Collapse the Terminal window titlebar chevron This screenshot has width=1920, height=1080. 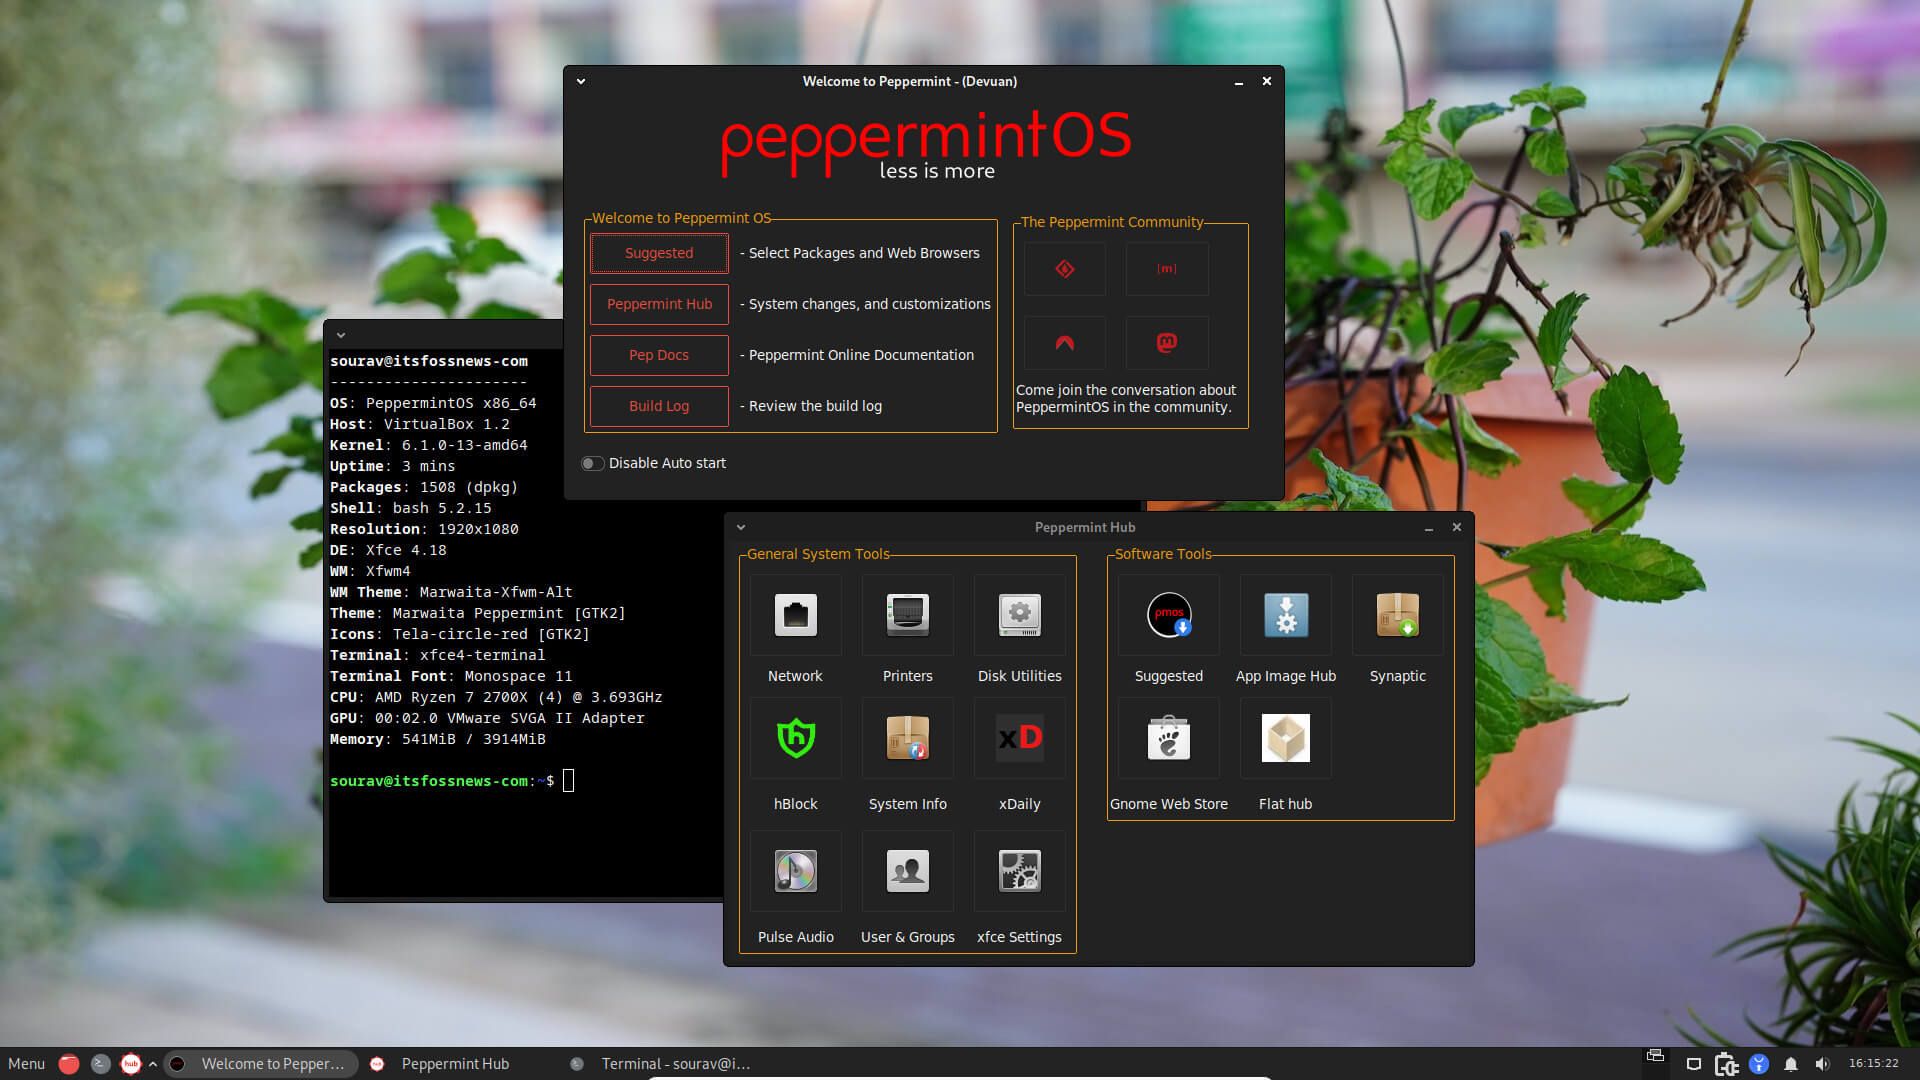340,335
